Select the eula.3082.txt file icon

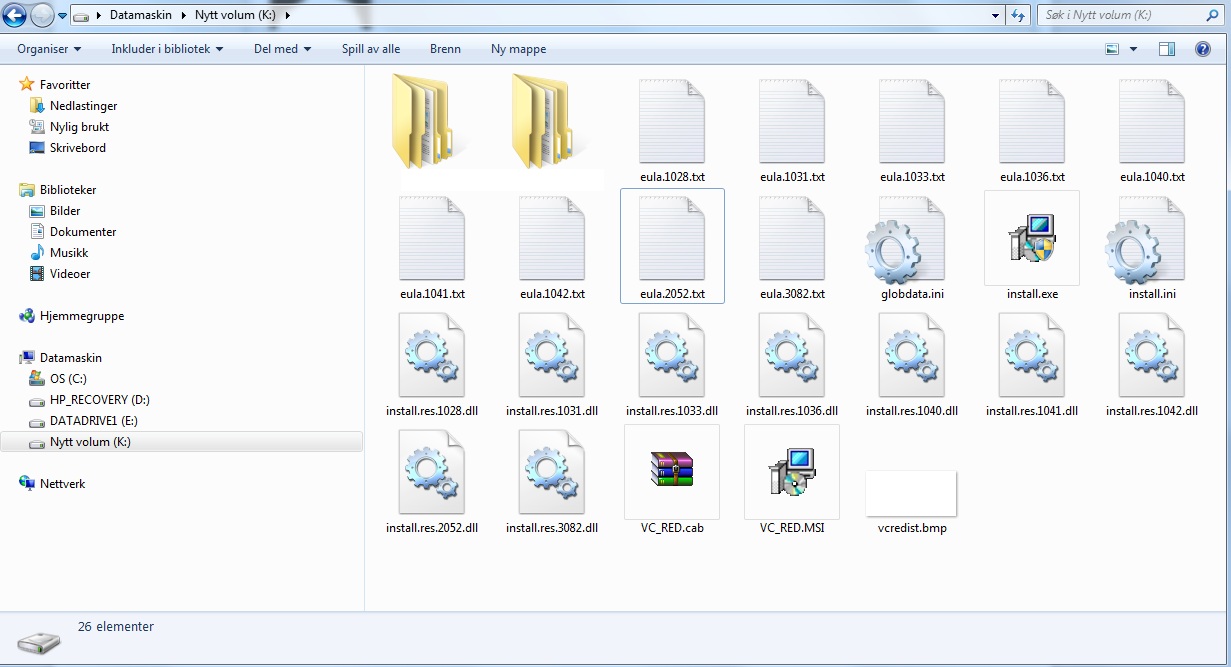[x=792, y=238]
